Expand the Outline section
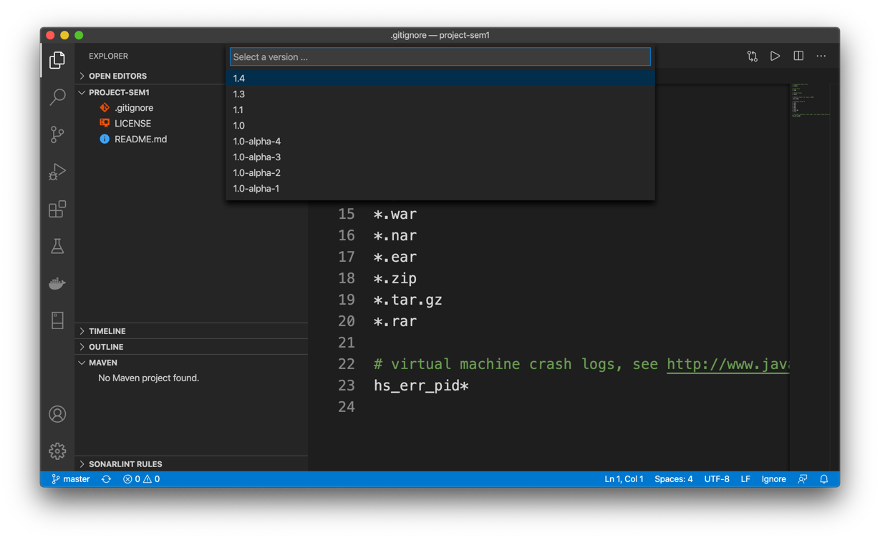This screenshot has height=540, width=880. tap(191, 346)
